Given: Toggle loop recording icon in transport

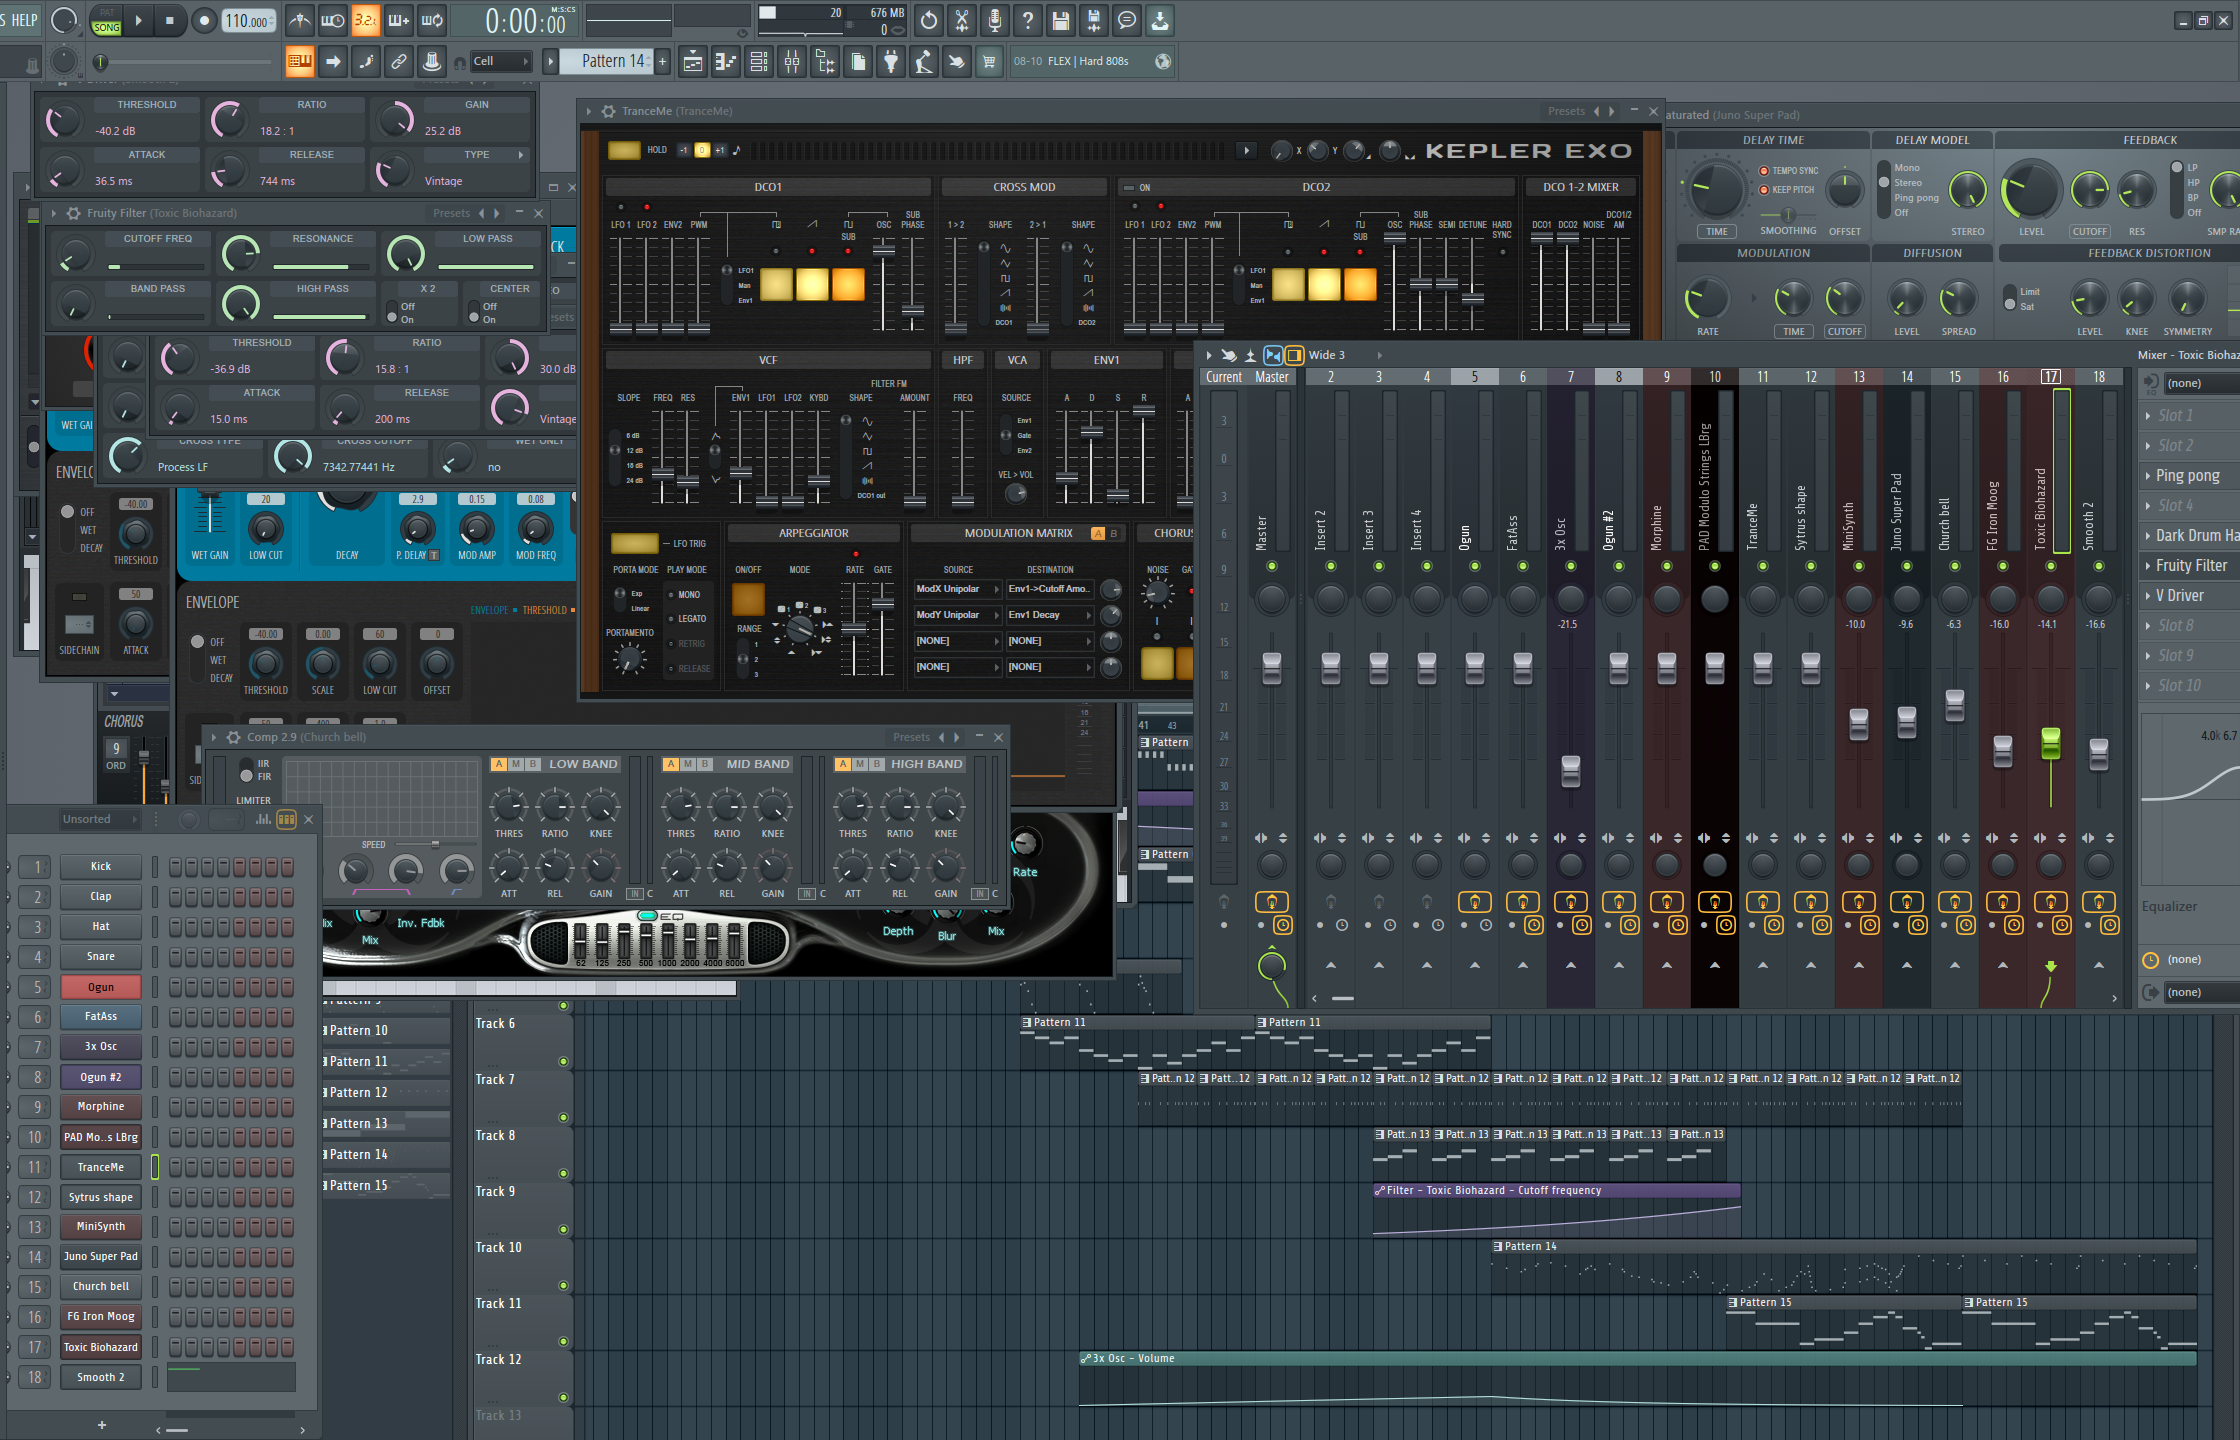Looking at the screenshot, I should coord(432,20).
